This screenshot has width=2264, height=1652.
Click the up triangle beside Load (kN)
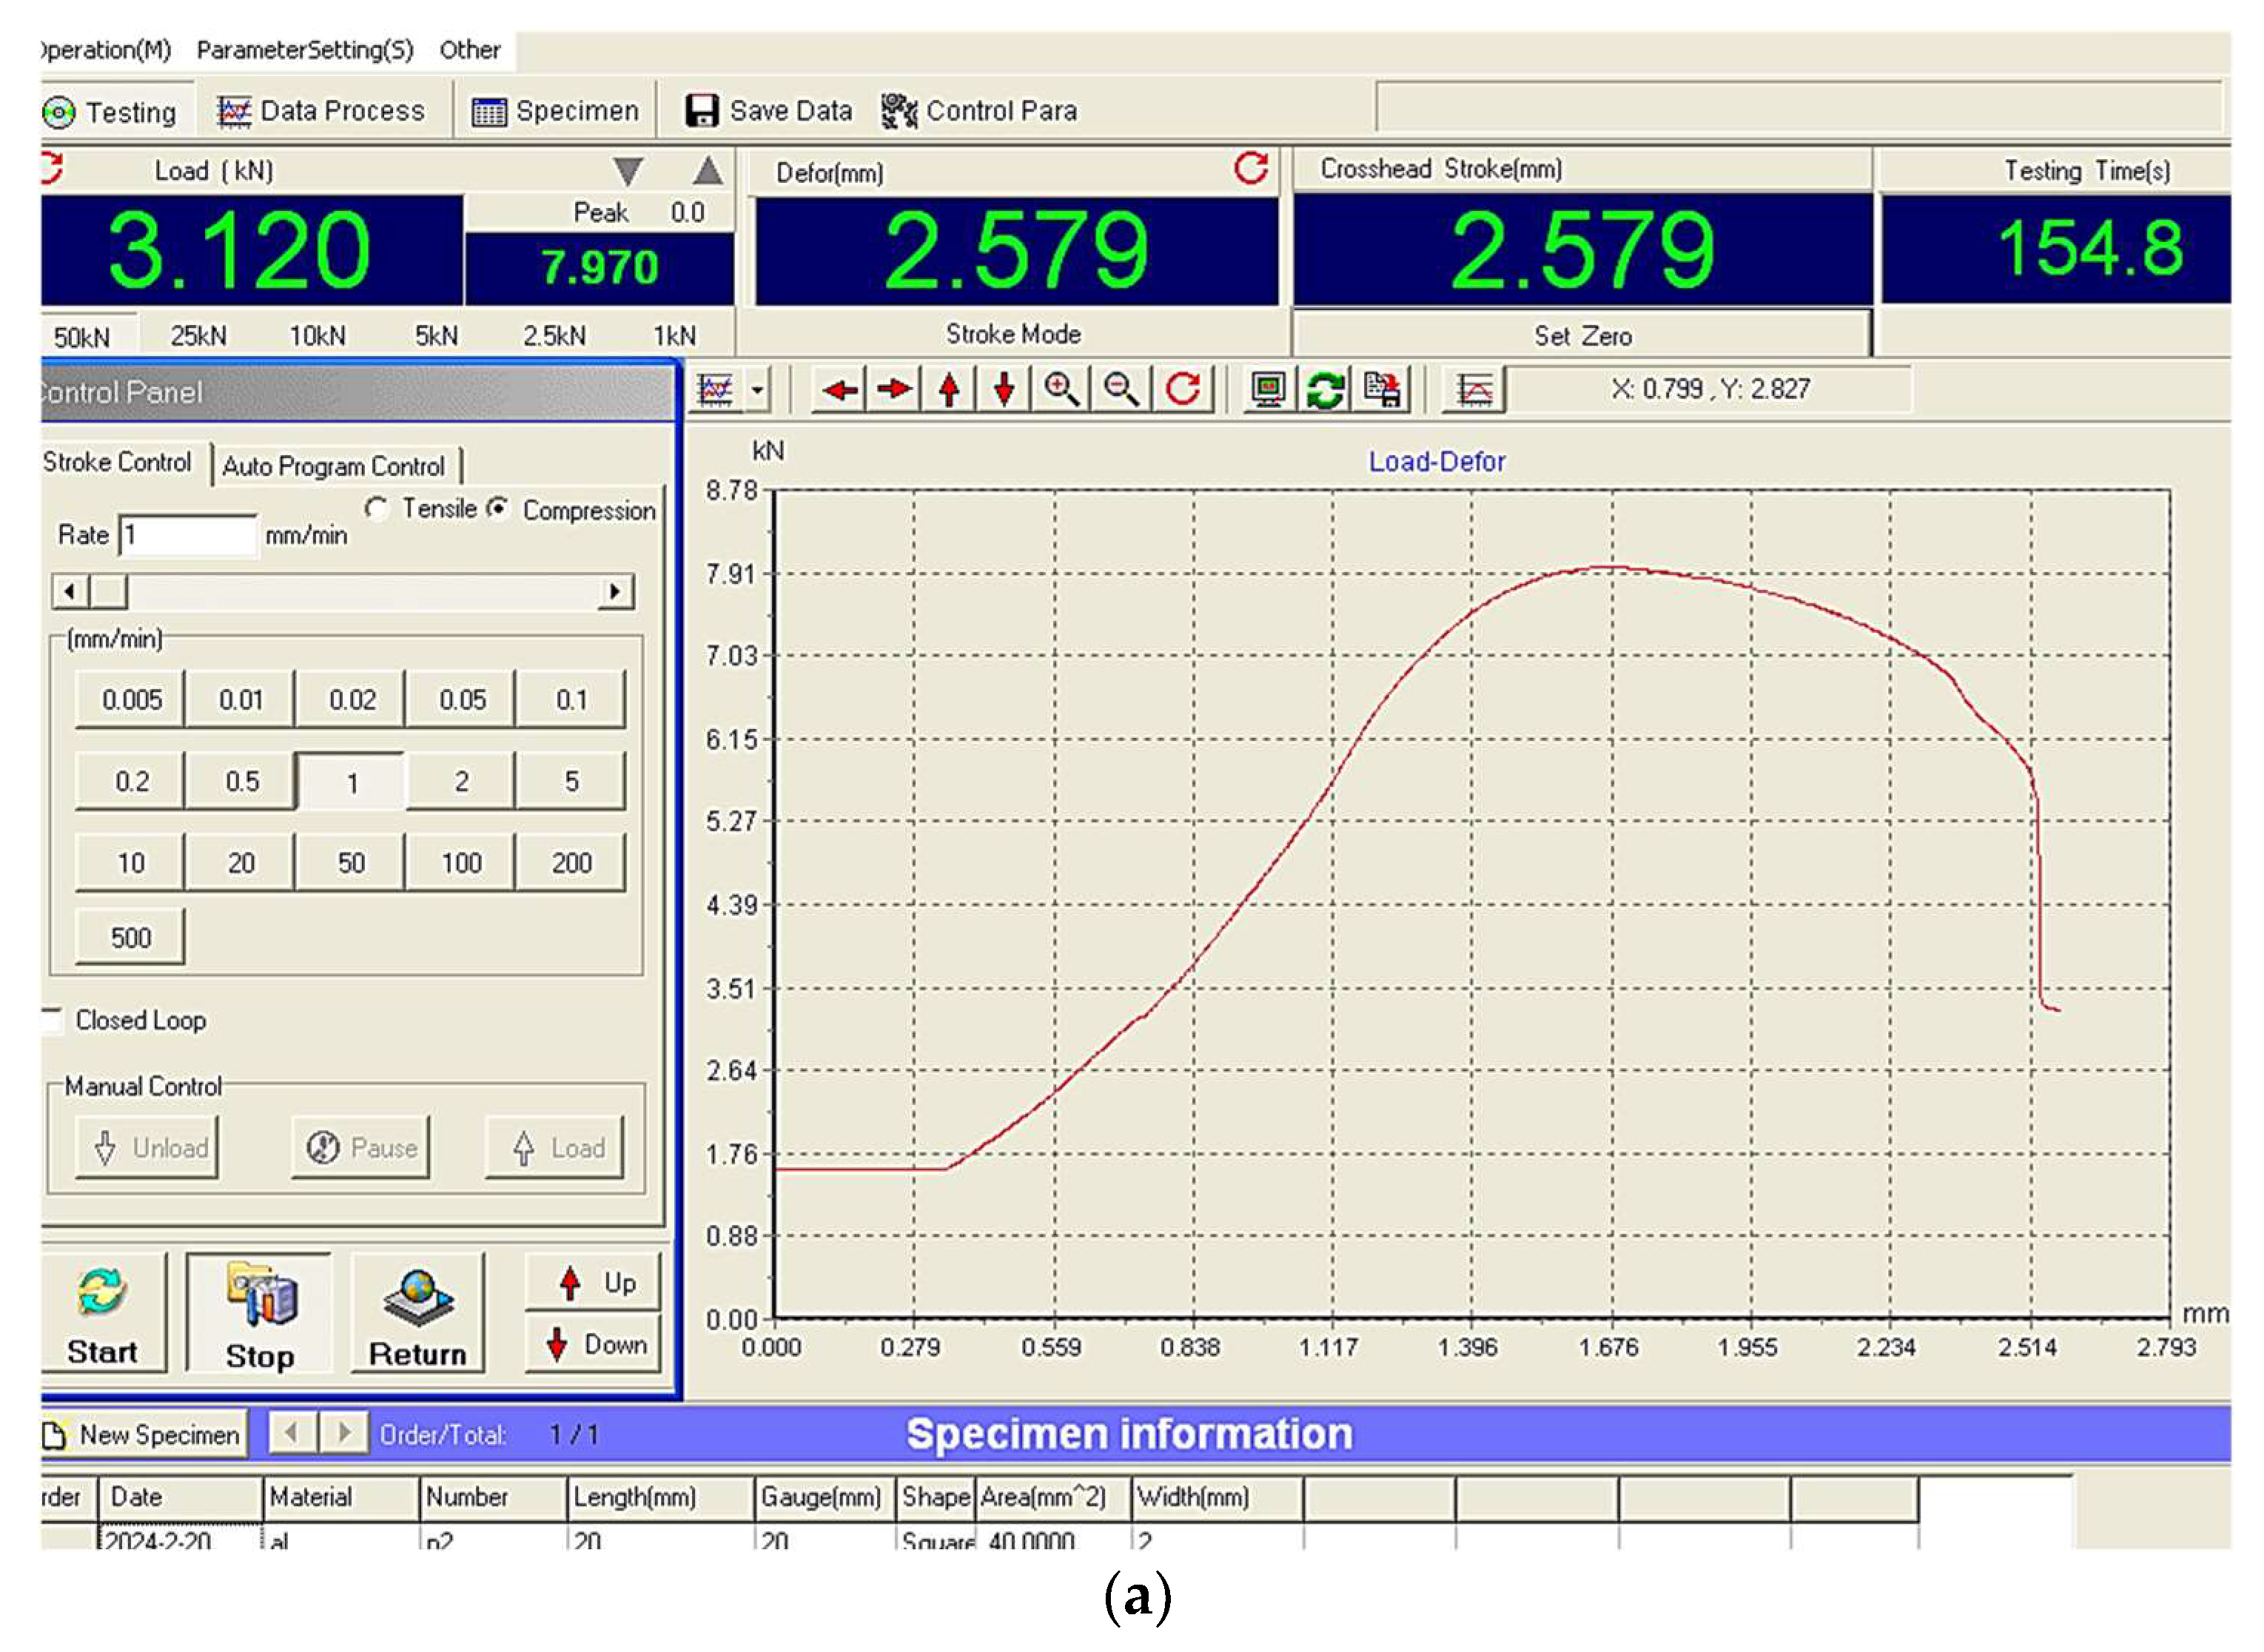pos(708,171)
